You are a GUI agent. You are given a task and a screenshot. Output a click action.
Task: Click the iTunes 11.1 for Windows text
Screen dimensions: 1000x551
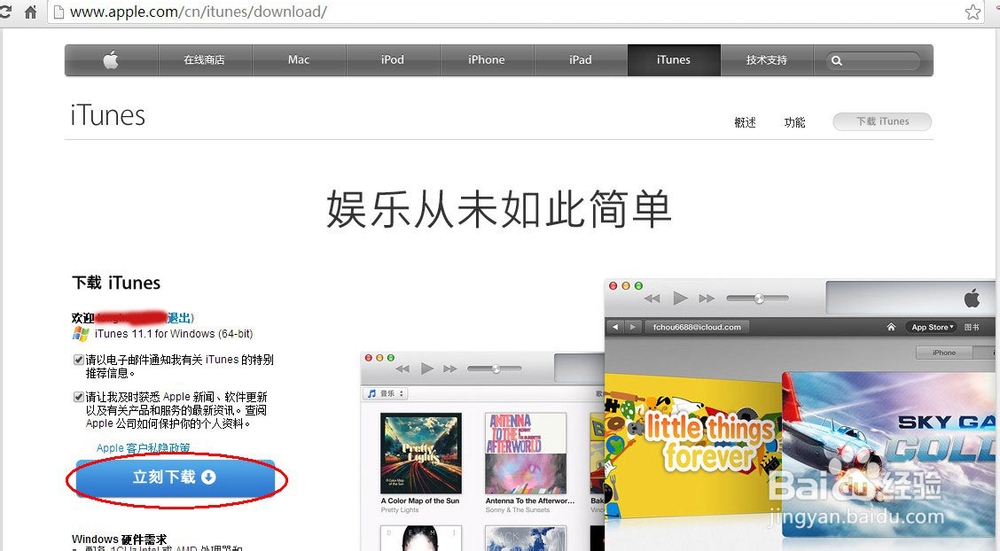pos(173,334)
